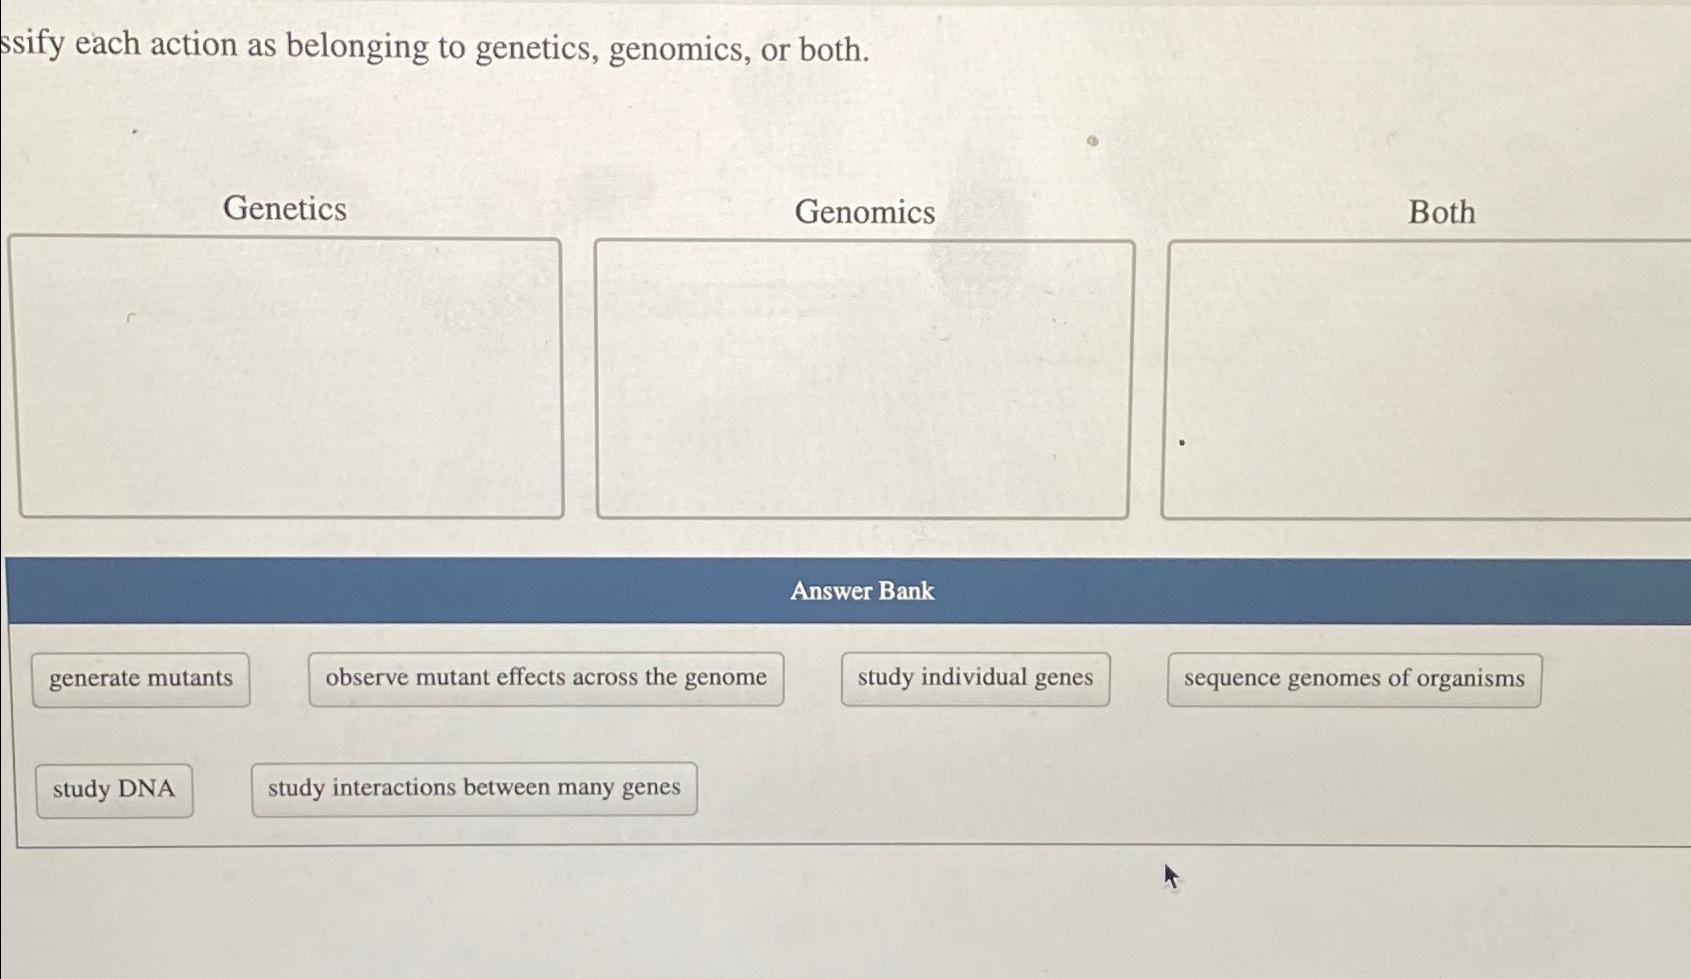
Task: Click the 'study individual genes' tile
Action: 975,678
